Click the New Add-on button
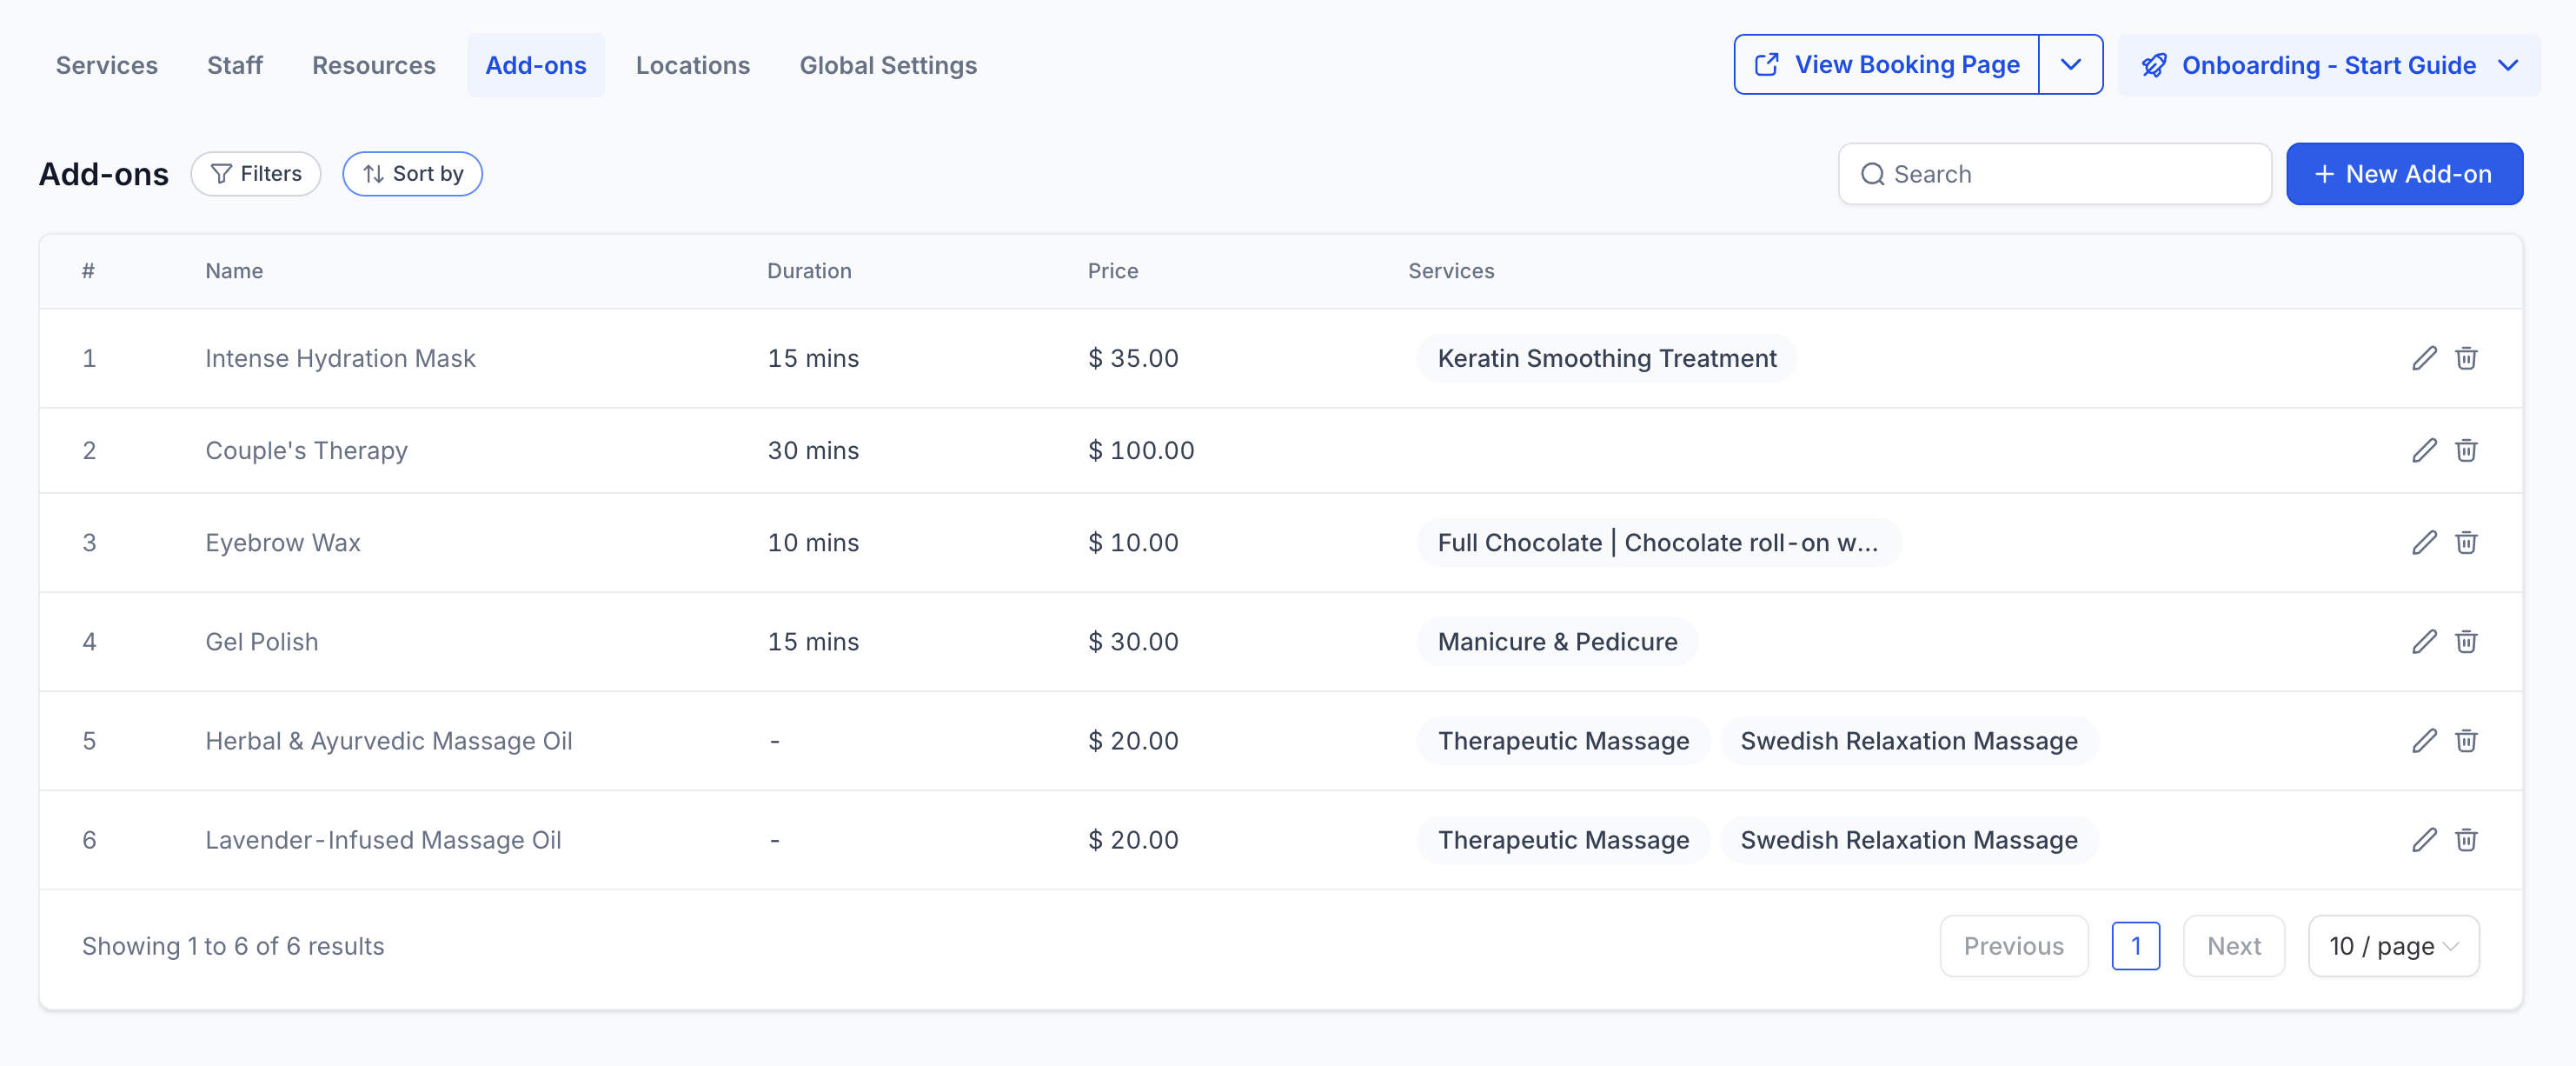The height and width of the screenshot is (1066, 2576). [2403, 174]
